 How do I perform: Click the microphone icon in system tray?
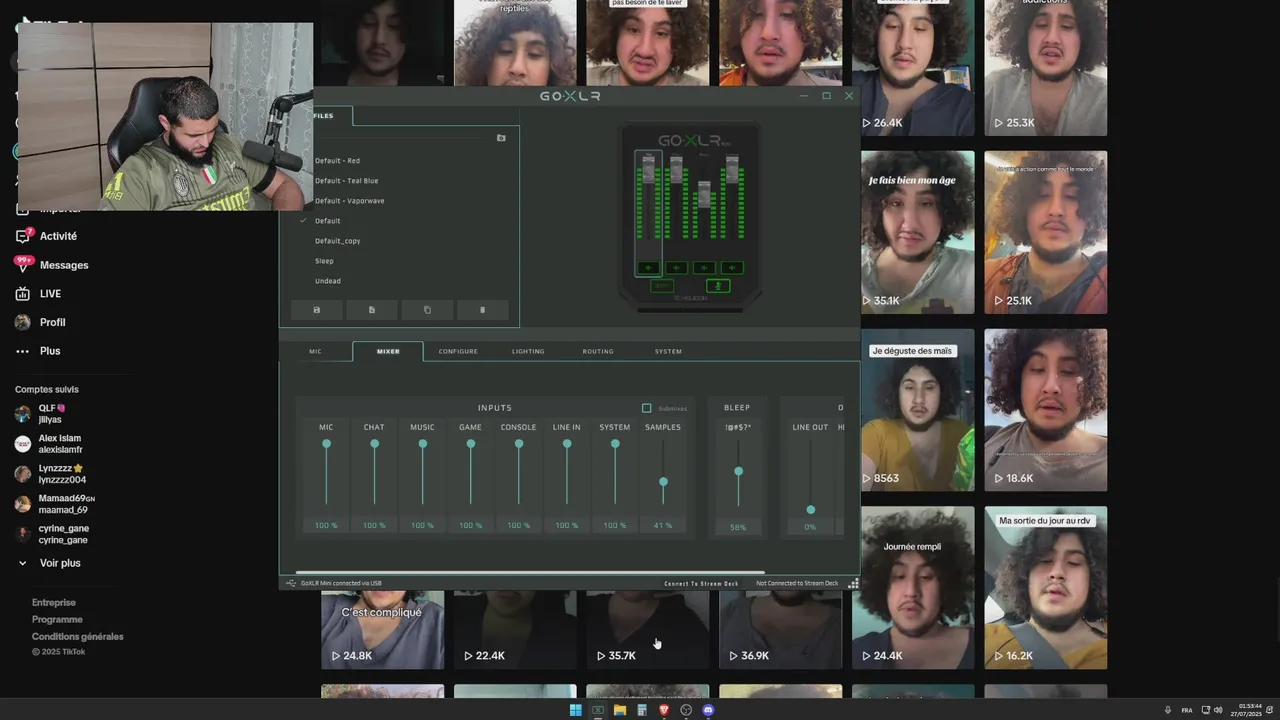click(1167, 710)
